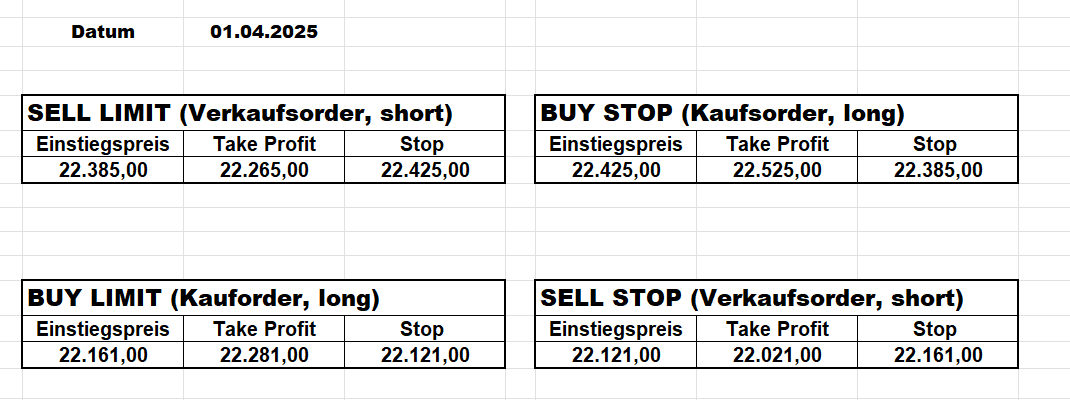This screenshot has height=400, width=1070.
Task: Click the BUY STOP entry price 22.425,00
Action: 616,170
